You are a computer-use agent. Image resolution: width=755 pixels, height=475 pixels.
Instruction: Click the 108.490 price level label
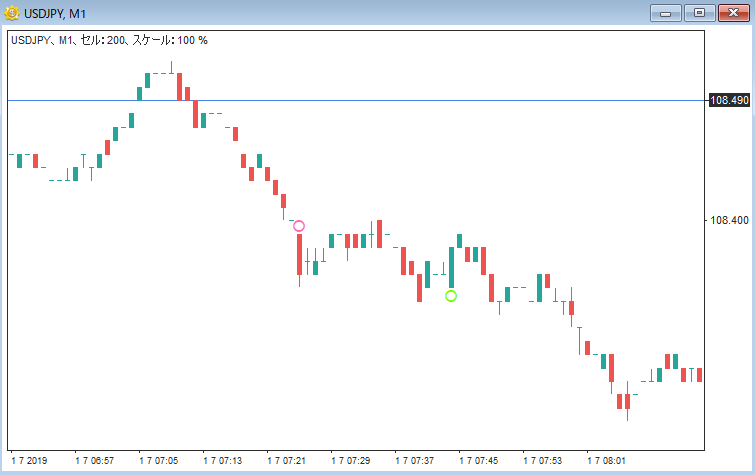point(728,100)
